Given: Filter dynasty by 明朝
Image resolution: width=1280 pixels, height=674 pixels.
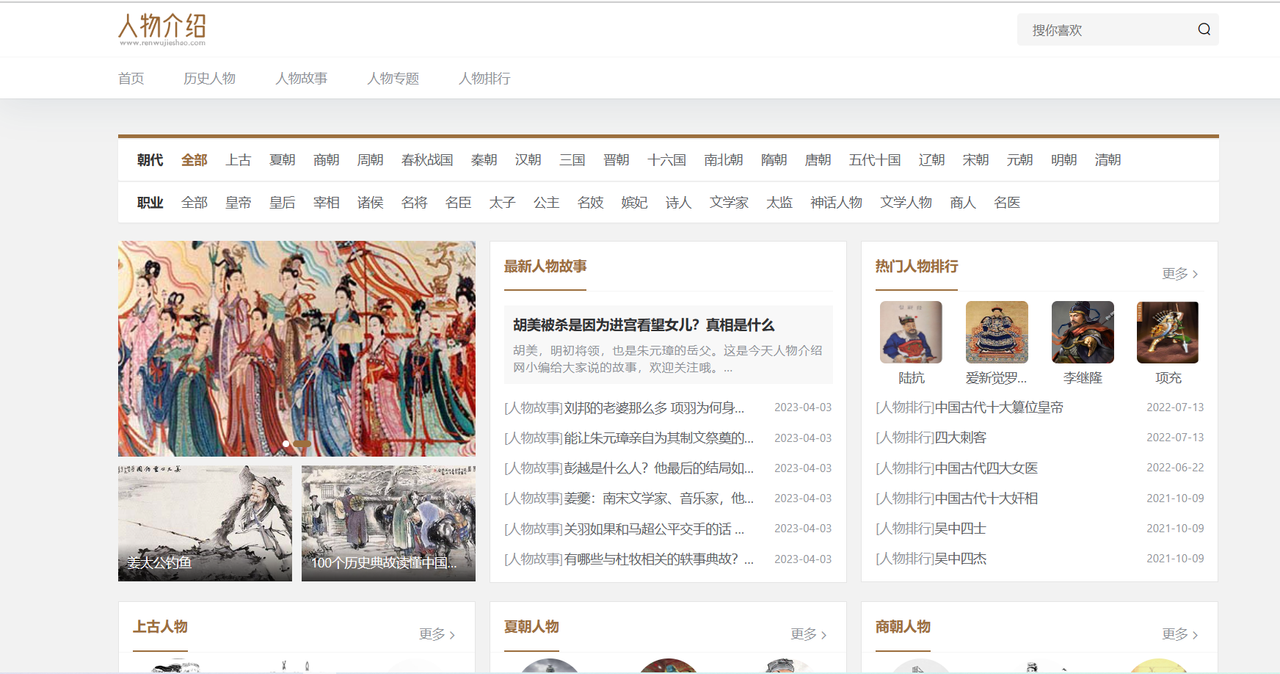Looking at the screenshot, I should [1064, 160].
